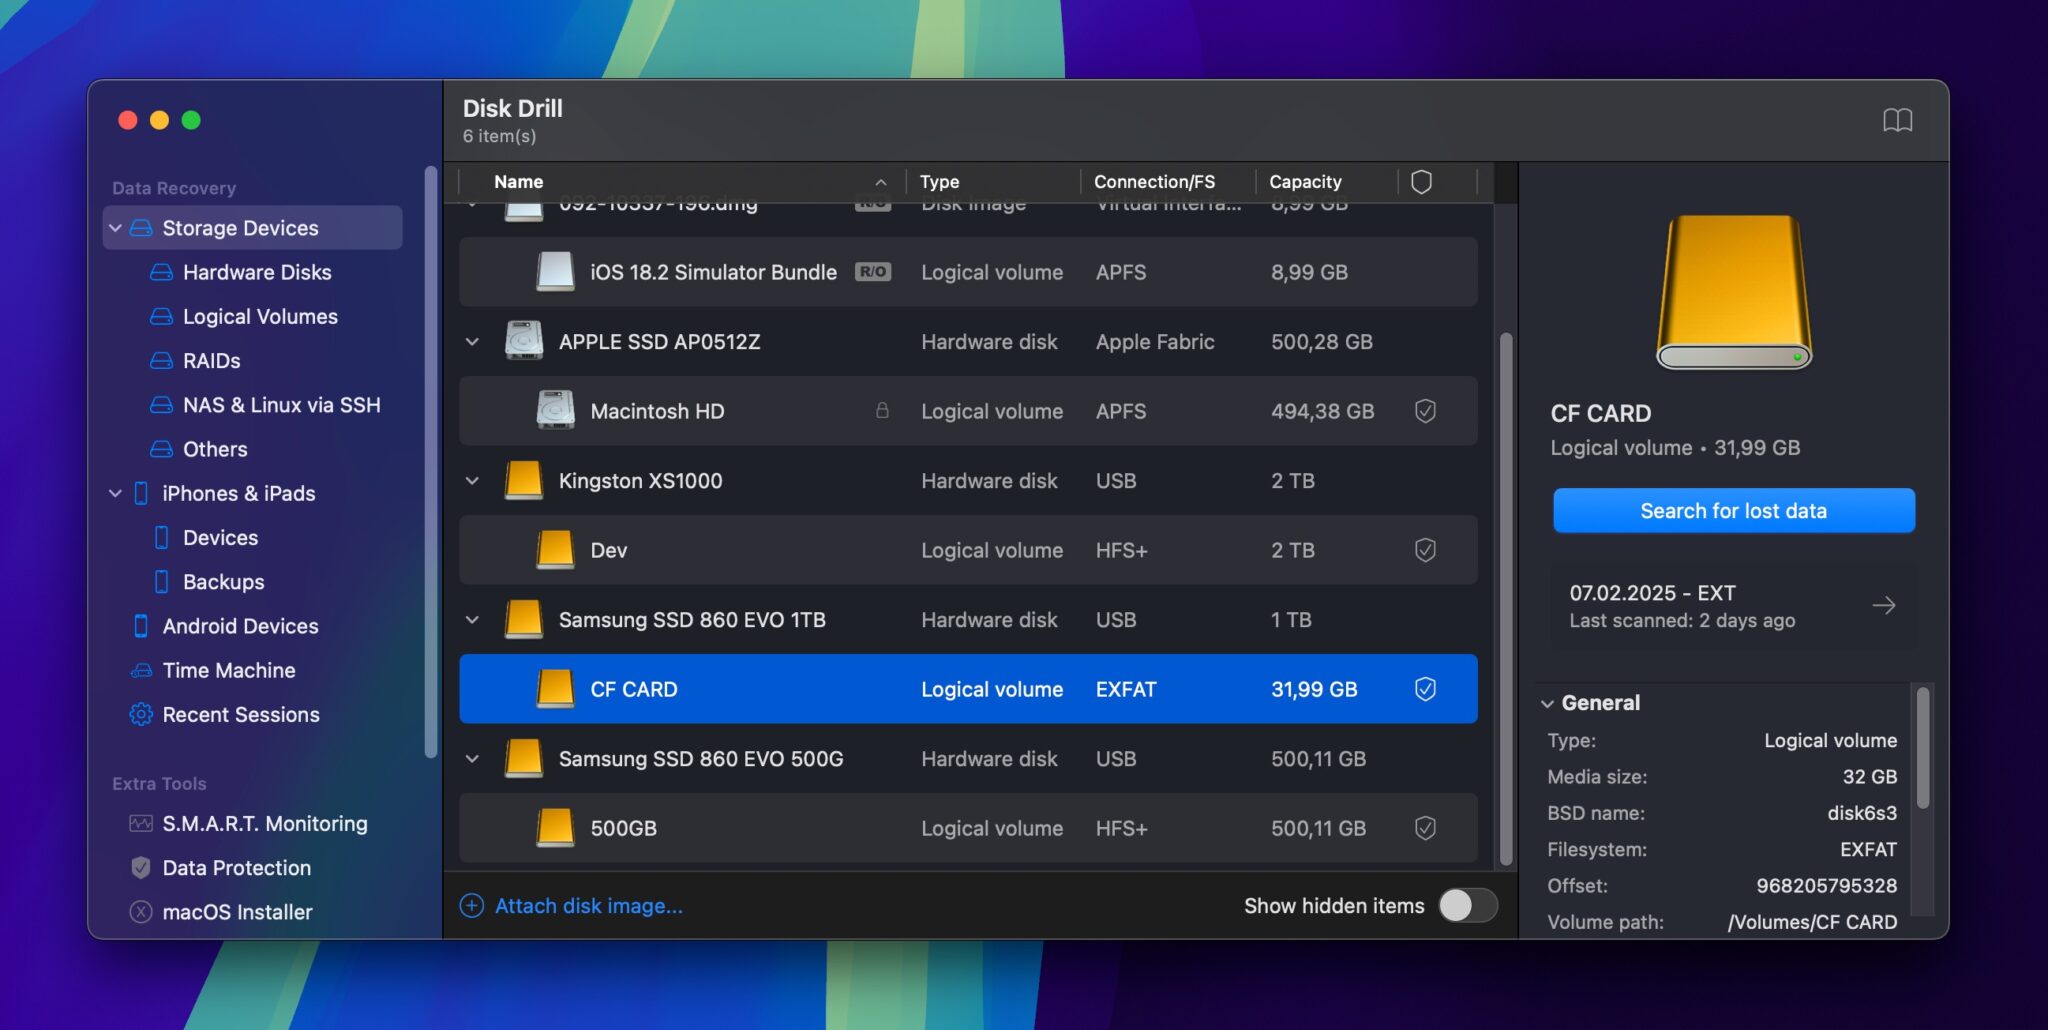2048x1030 pixels.
Task: Collapse the Storage Devices section
Action: (x=115, y=227)
